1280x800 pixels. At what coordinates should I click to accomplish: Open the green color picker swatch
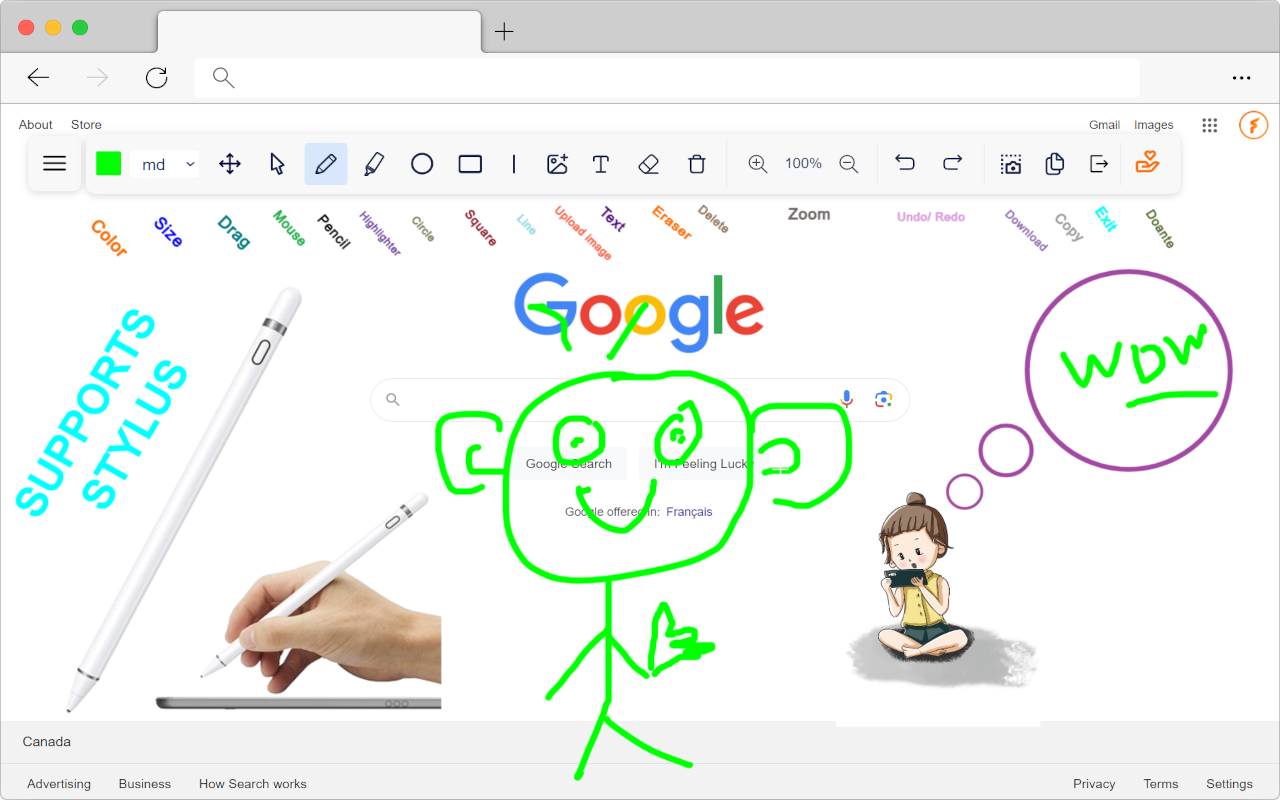[x=109, y=164]
